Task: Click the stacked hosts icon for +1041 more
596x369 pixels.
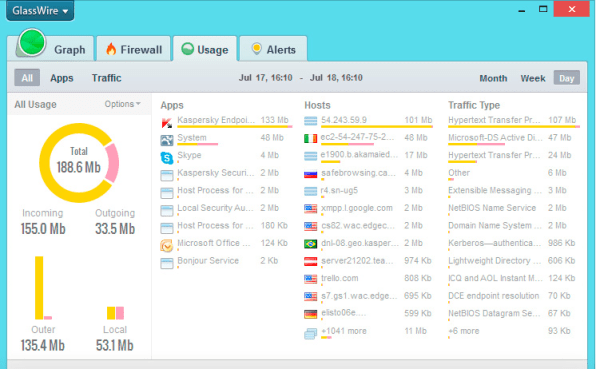Action: pos(311,334)
